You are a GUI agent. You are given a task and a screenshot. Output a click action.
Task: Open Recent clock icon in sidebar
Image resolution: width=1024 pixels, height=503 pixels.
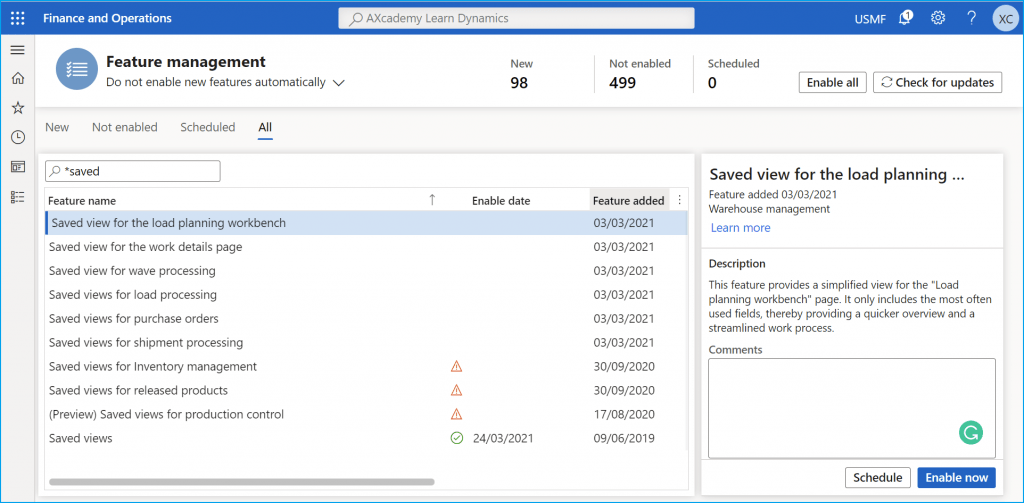18,137
